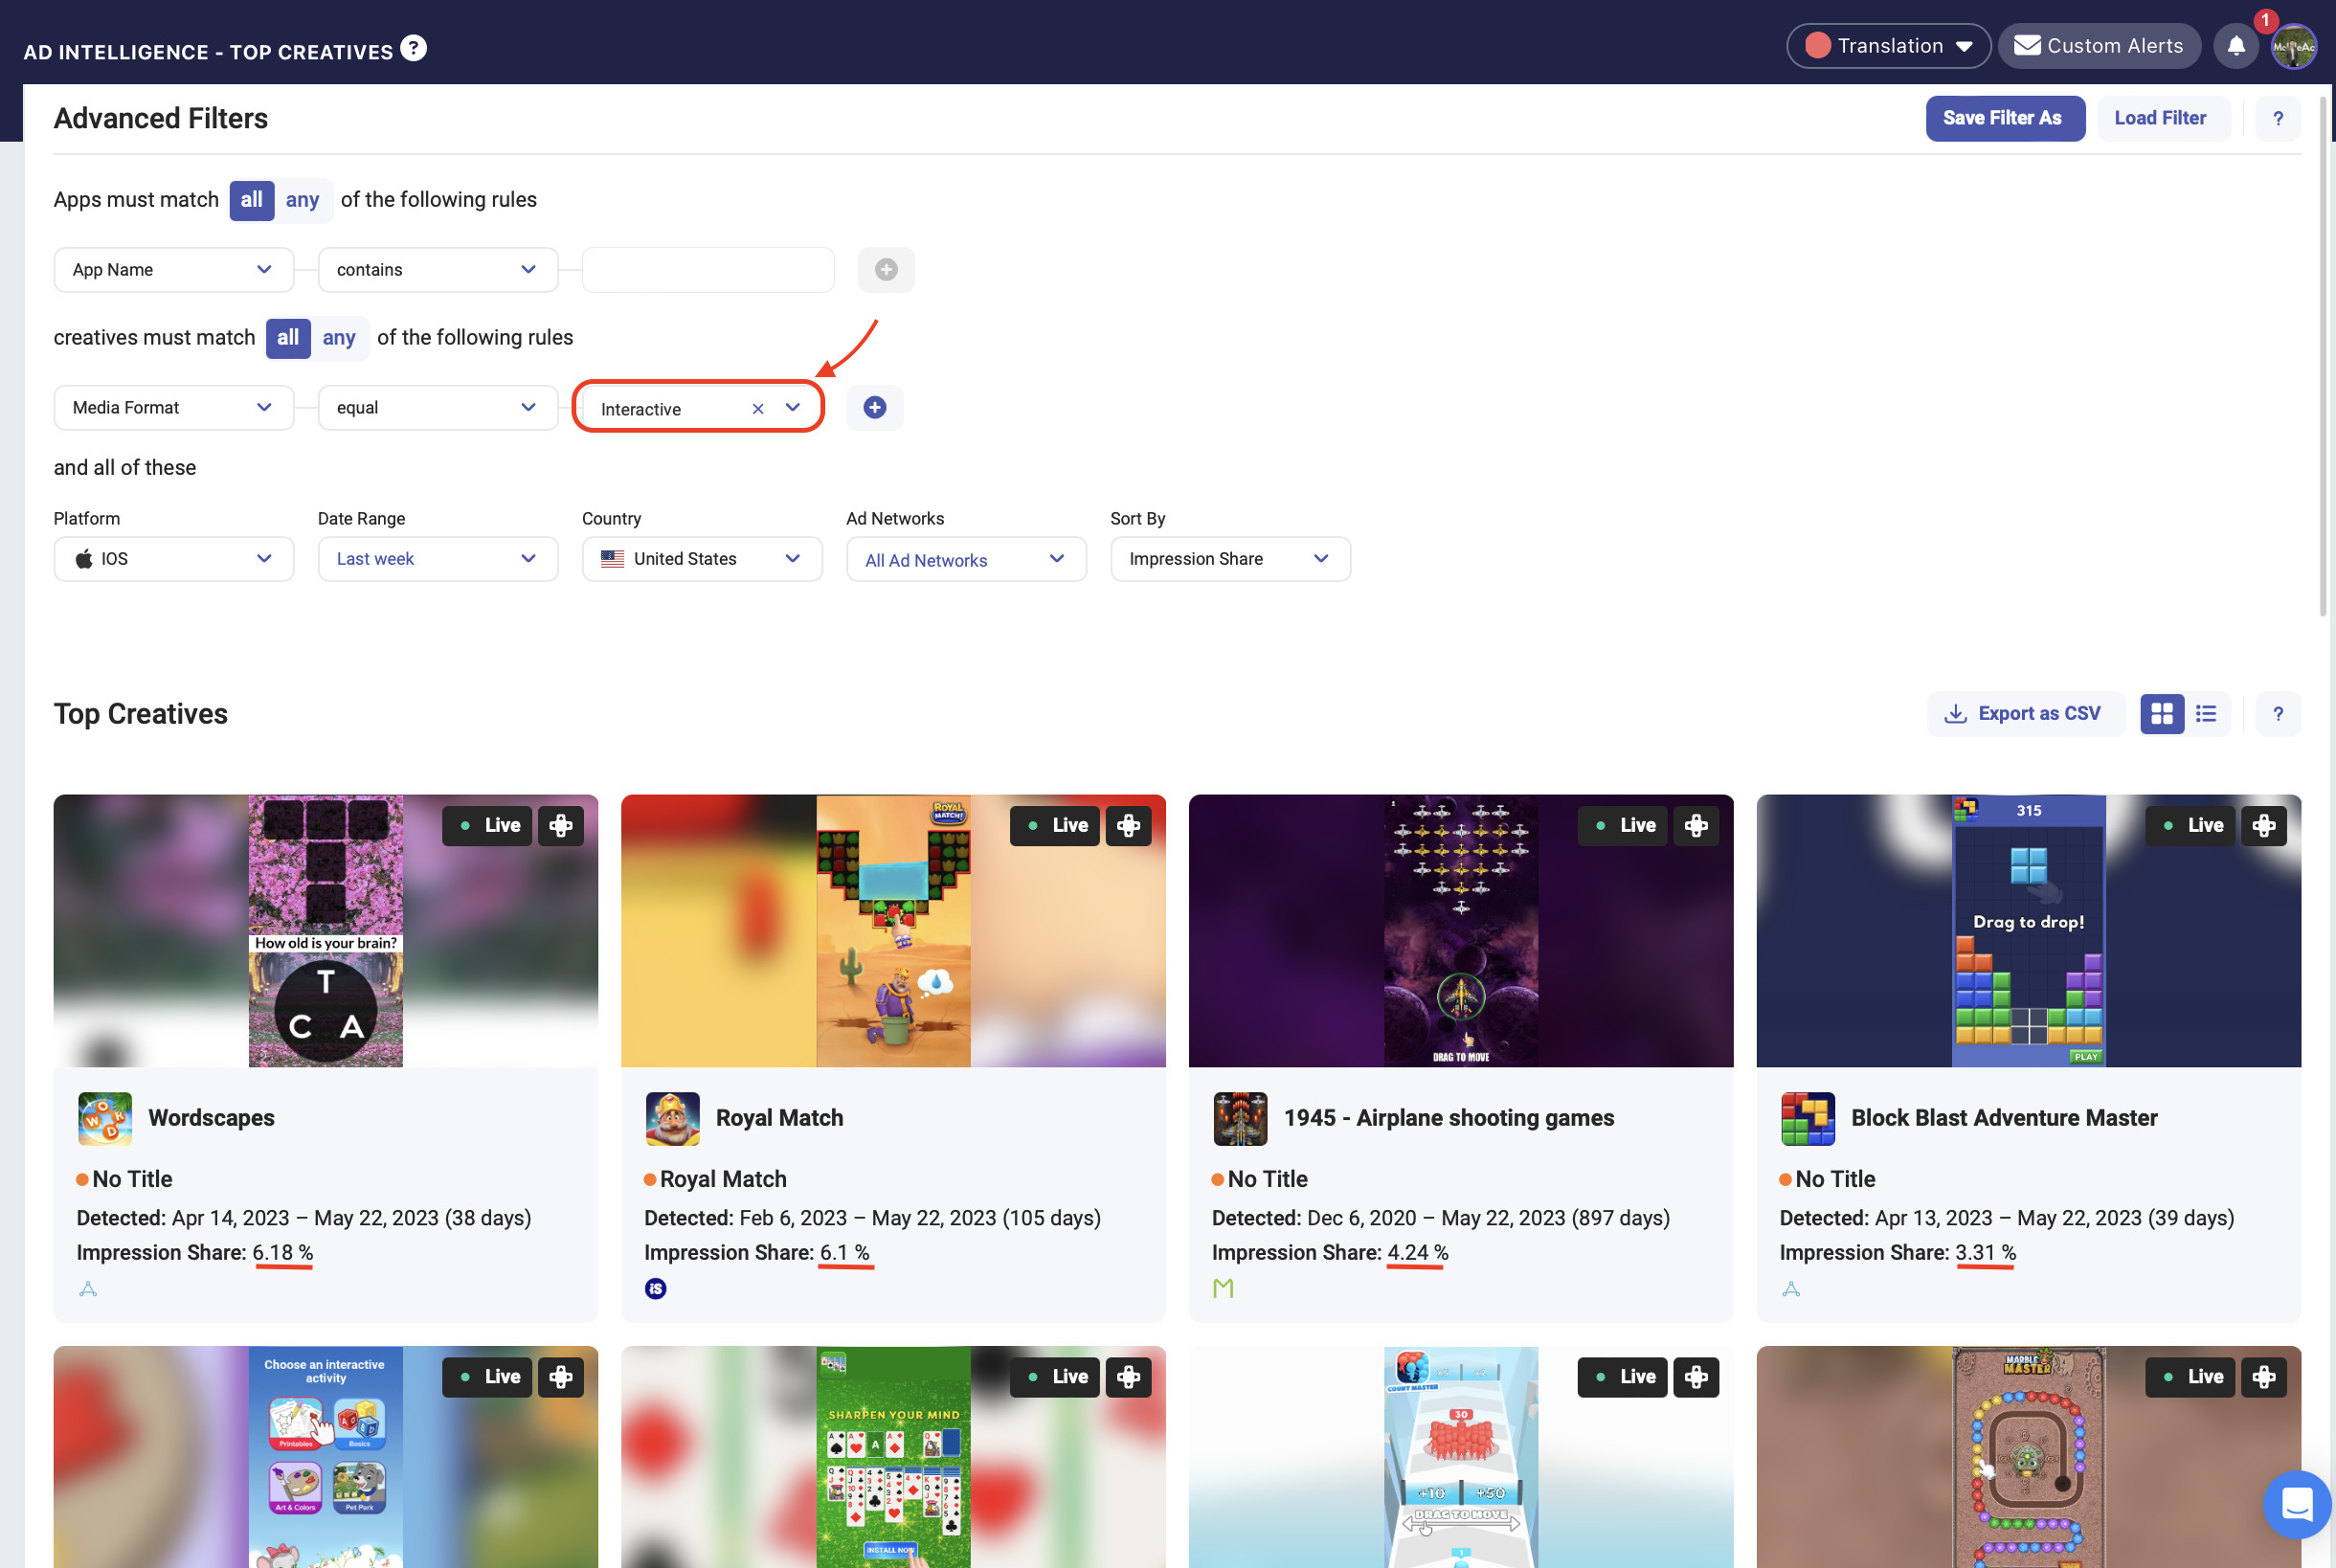Open the Marble Master creative thumbnail
This screenshot has height=1568, width=2336.
pyautogui.click(x=2028, y=1457)
